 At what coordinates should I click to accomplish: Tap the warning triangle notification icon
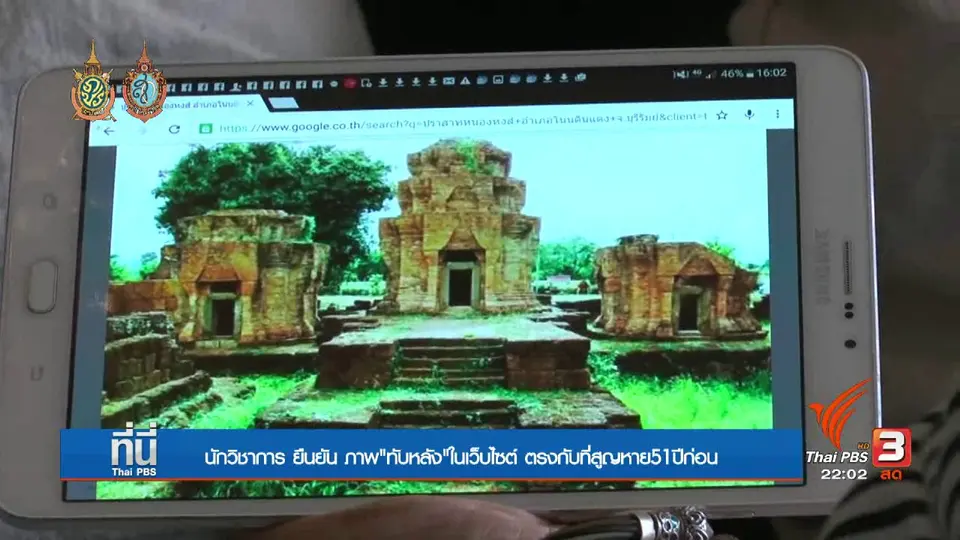click(x=465, y=81)
